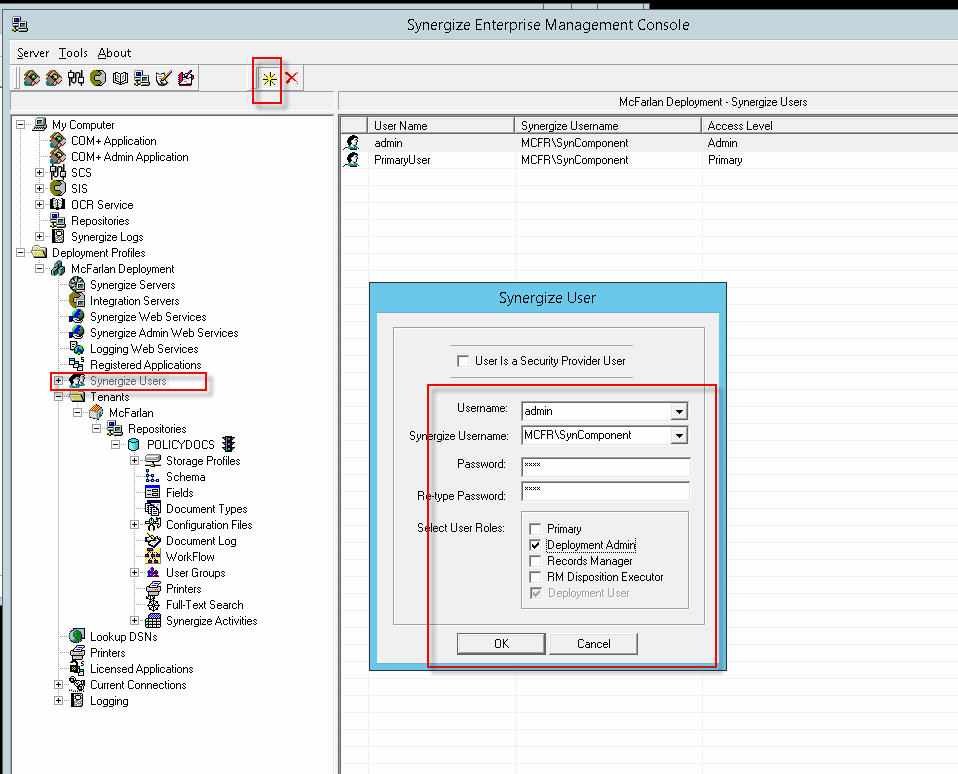Select the Fields node icon
Viewport: 958px width, 774px height.
click(x=153, y=492)
